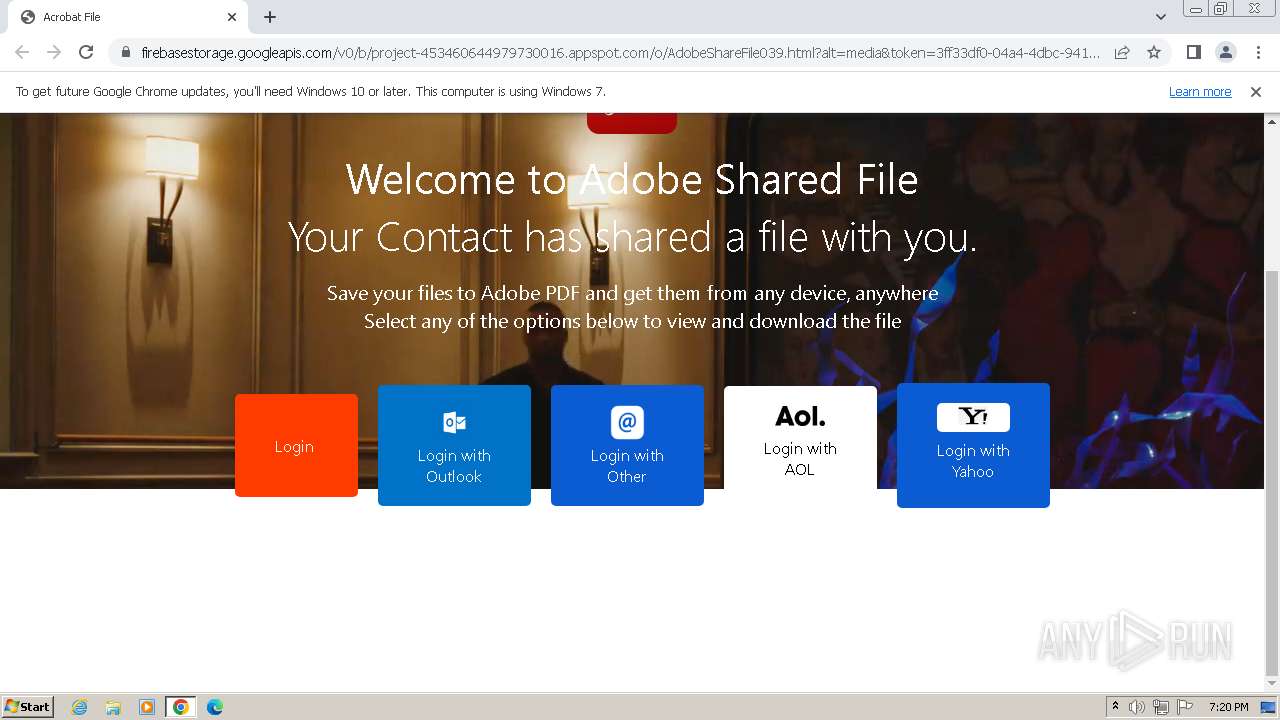
Task: Close the Acrobat File tab
Action: coord(232,17)
